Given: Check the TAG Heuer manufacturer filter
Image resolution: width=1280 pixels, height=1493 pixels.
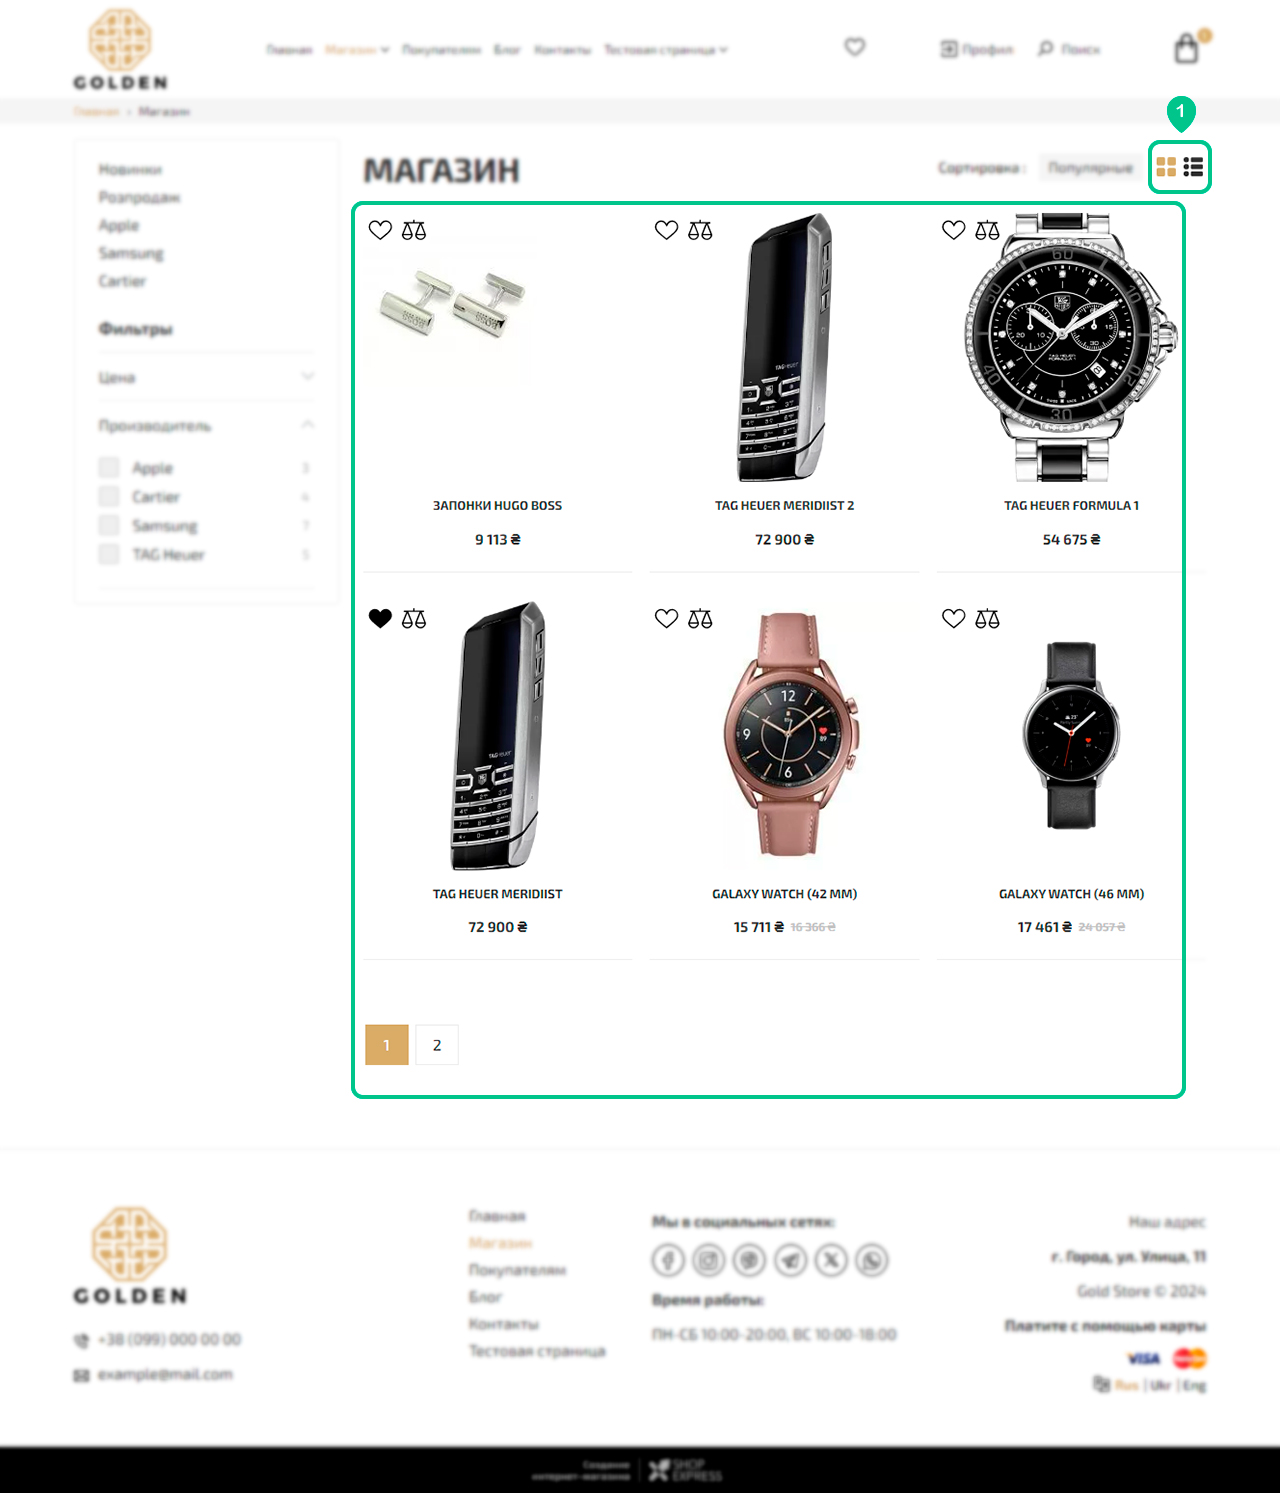Looking at the screenshot, I should pyautogui.click(x=109, y=554).
